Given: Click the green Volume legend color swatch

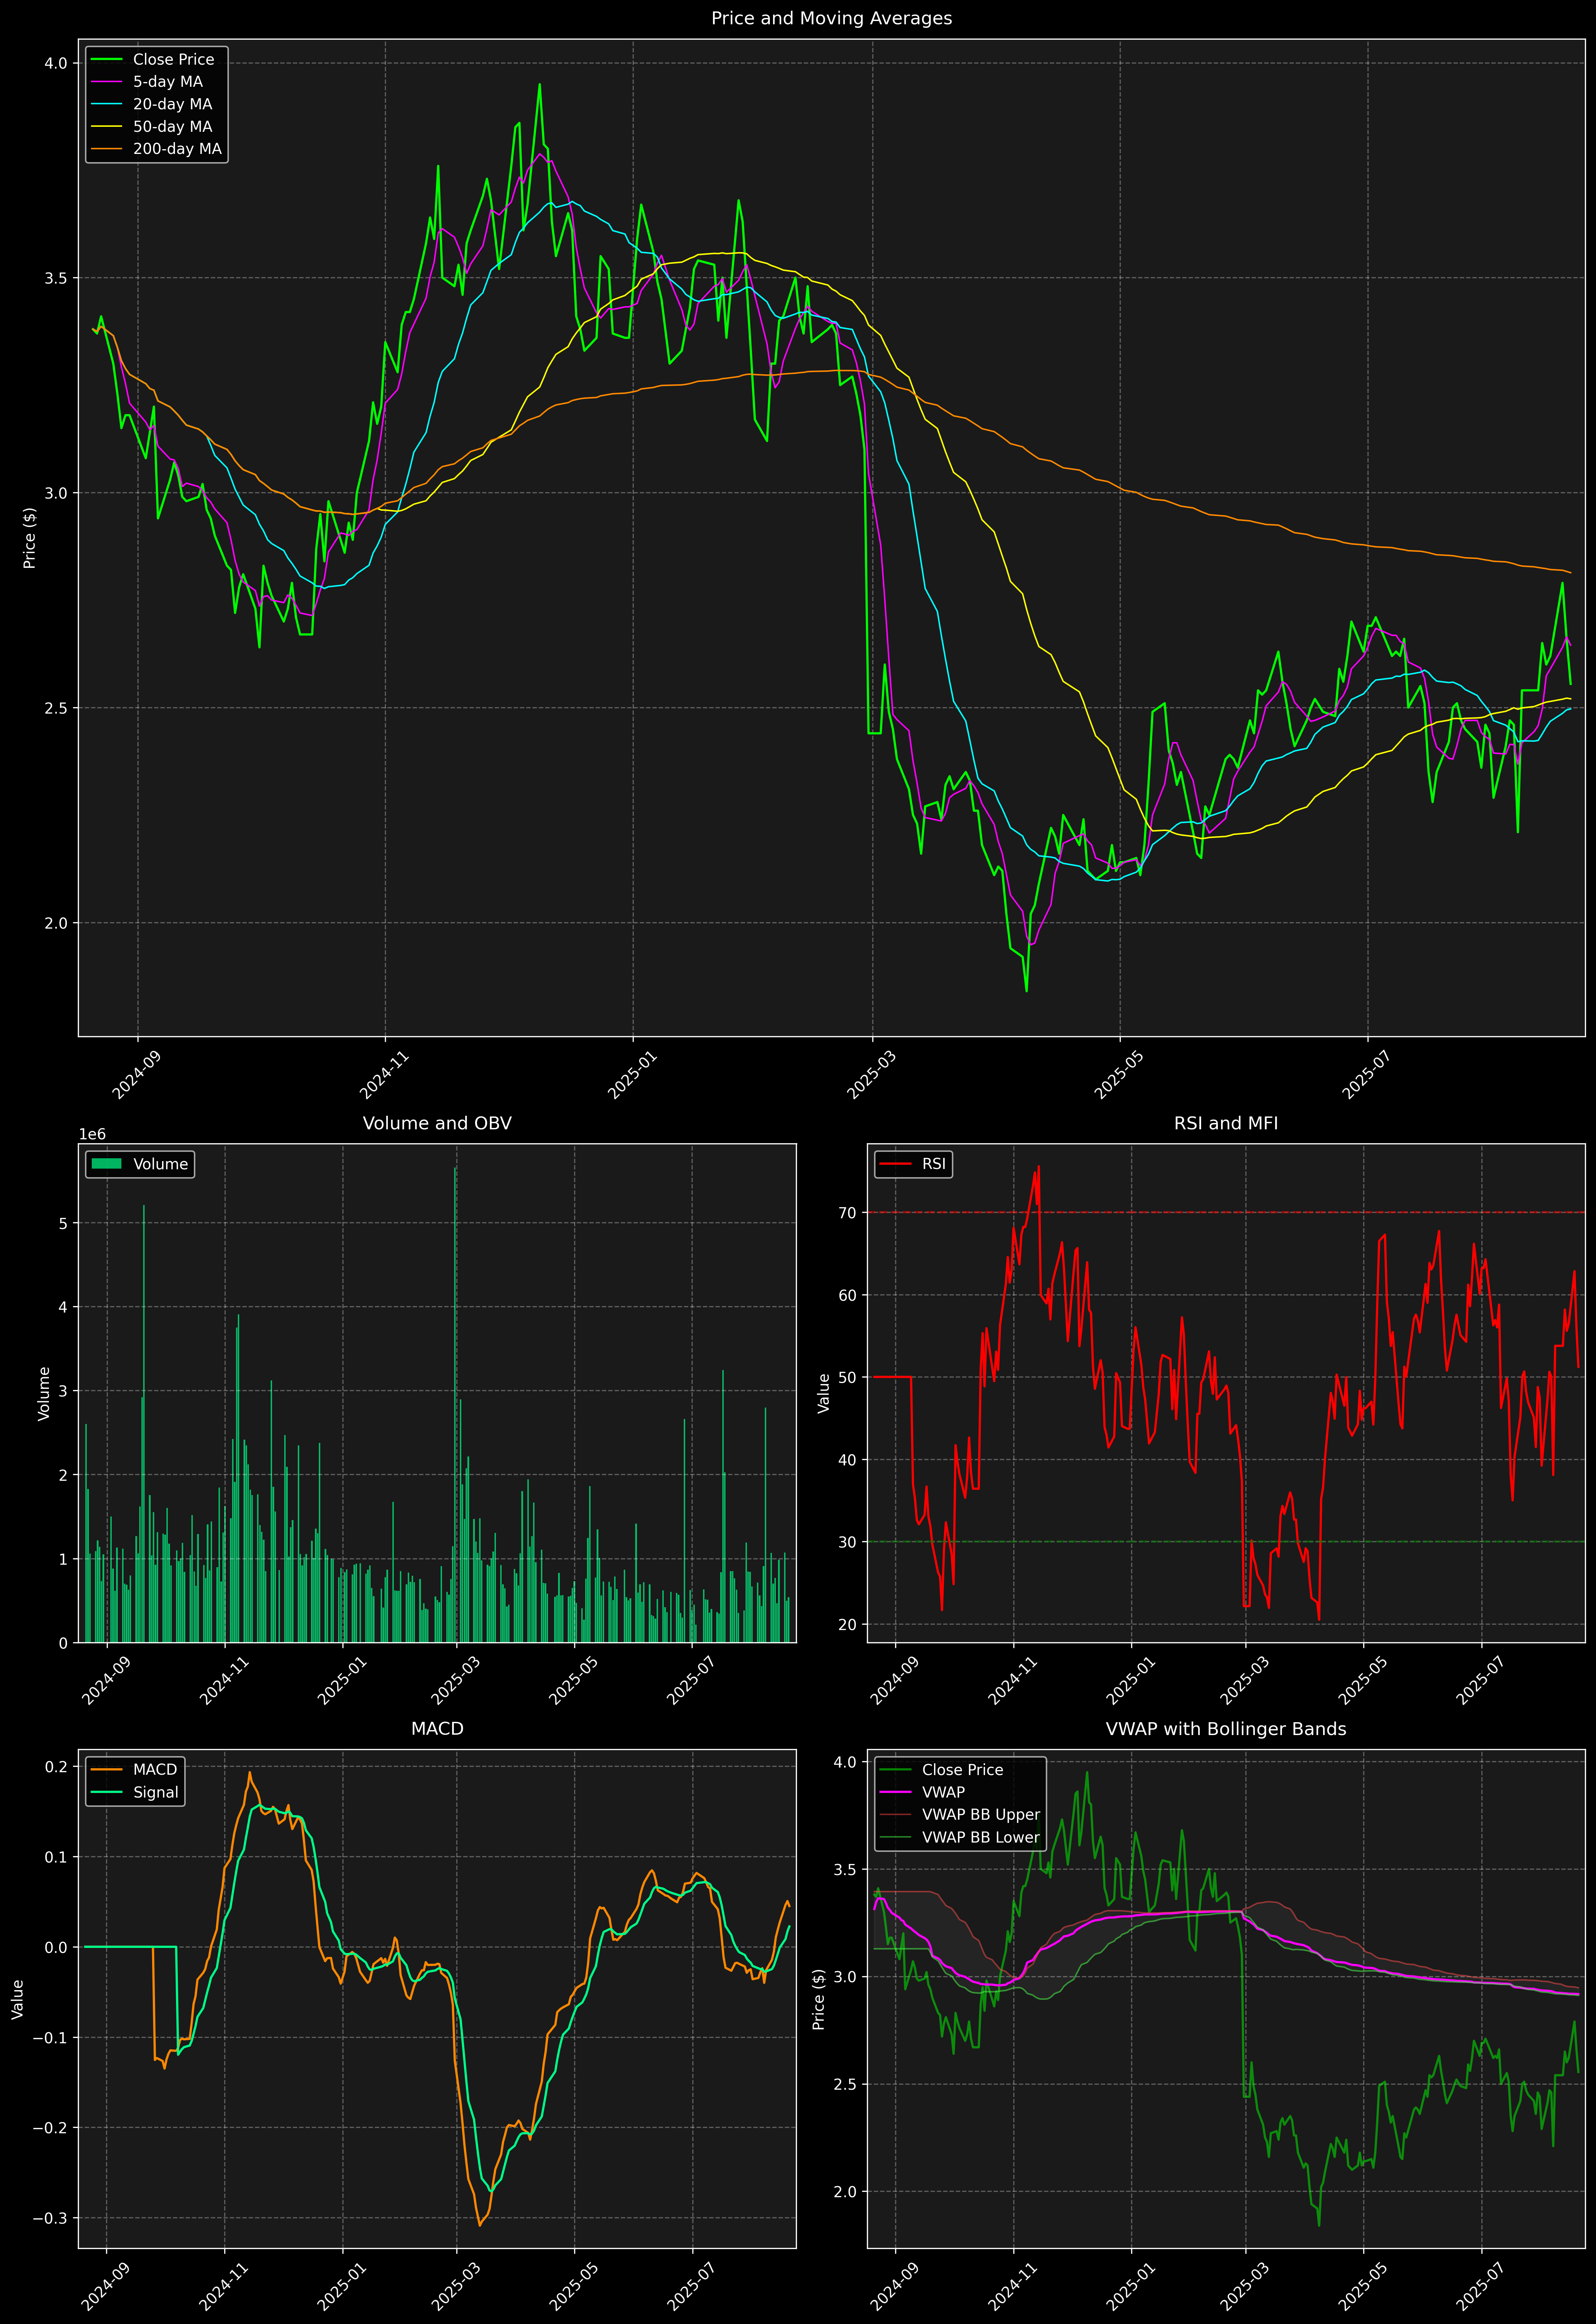Looking at the screenshot, I should (106, 1164).
